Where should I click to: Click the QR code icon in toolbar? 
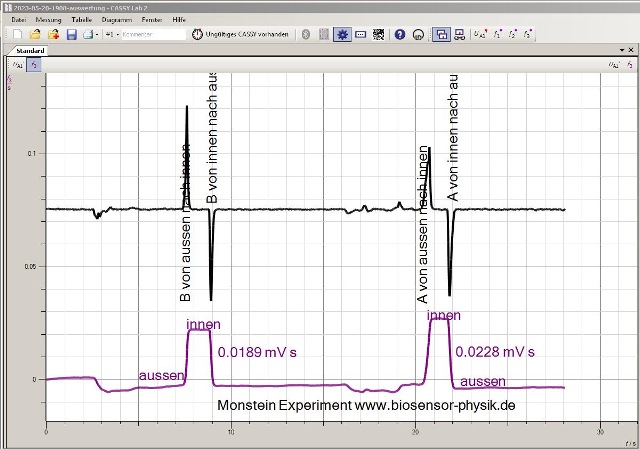point(379,34)
